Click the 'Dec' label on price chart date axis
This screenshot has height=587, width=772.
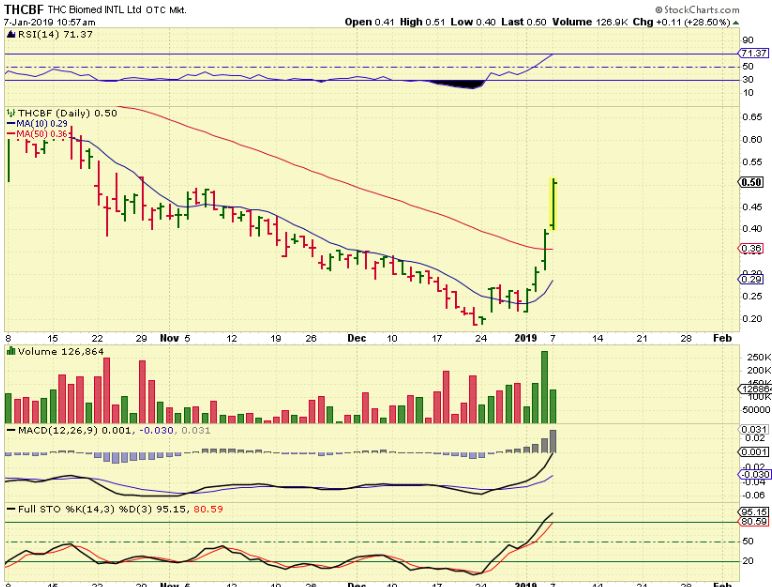tap(356, 338)
